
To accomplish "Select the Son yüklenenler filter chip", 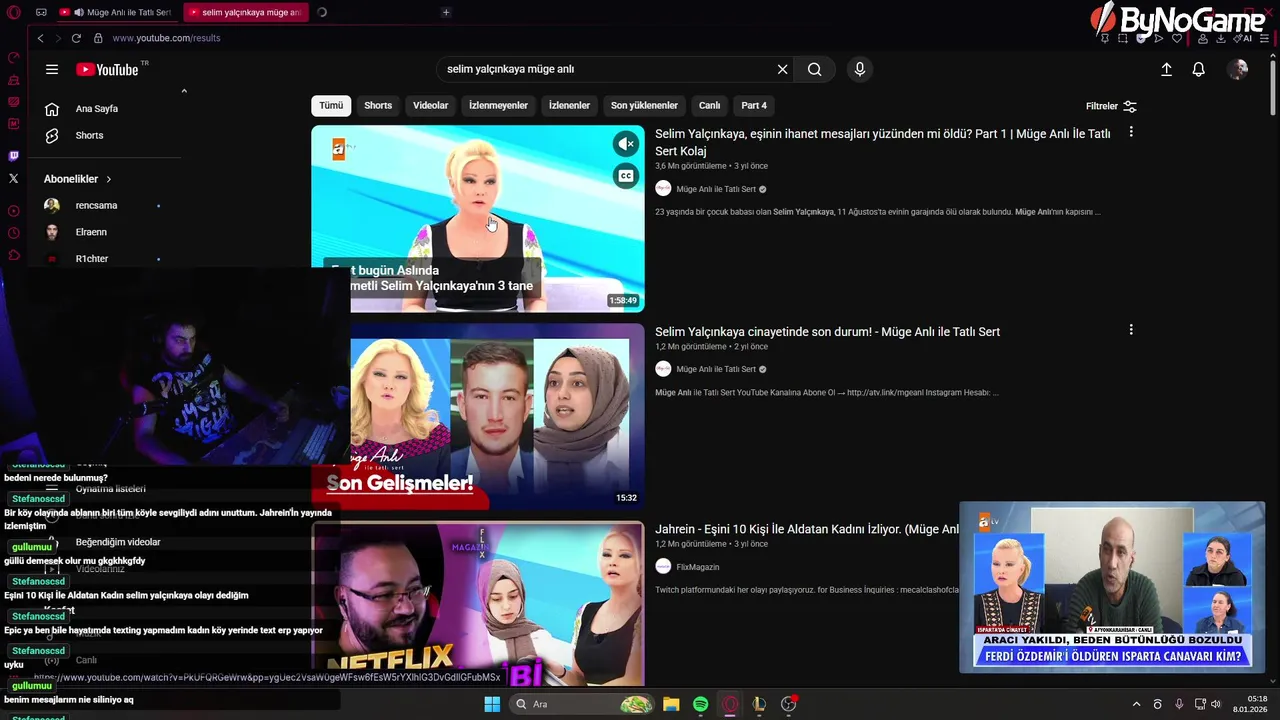I will 644,105.
